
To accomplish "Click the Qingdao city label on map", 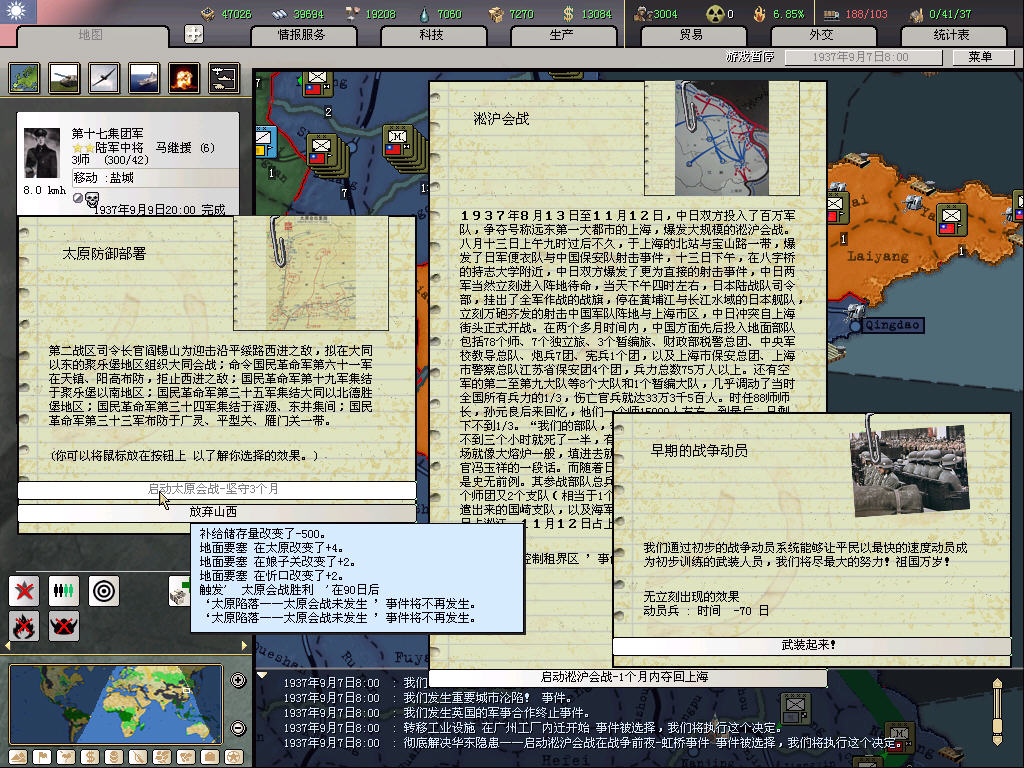I will 893,325.
